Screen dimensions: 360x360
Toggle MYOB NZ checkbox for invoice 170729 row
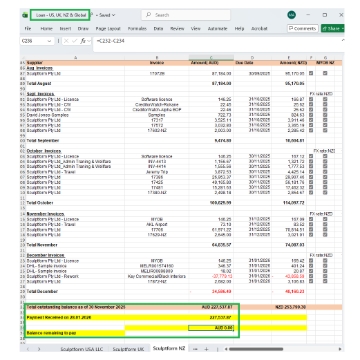coord(325,73)
